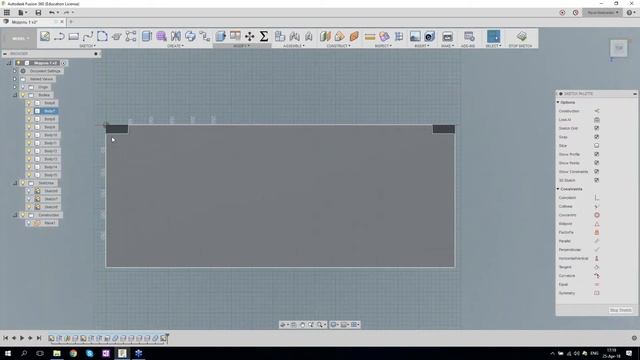Open Windows Start menu
Image resolution: width=640 pixels, height=360 pixels.
tap(7, 353)
